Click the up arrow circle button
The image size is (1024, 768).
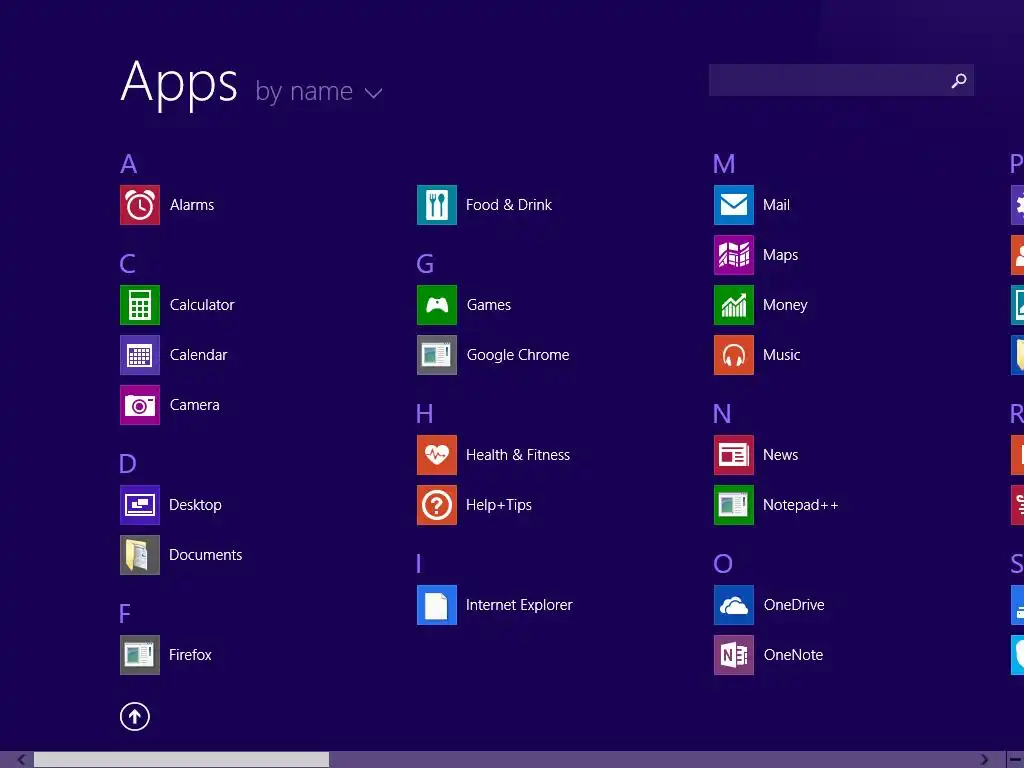tap(135, 716)
